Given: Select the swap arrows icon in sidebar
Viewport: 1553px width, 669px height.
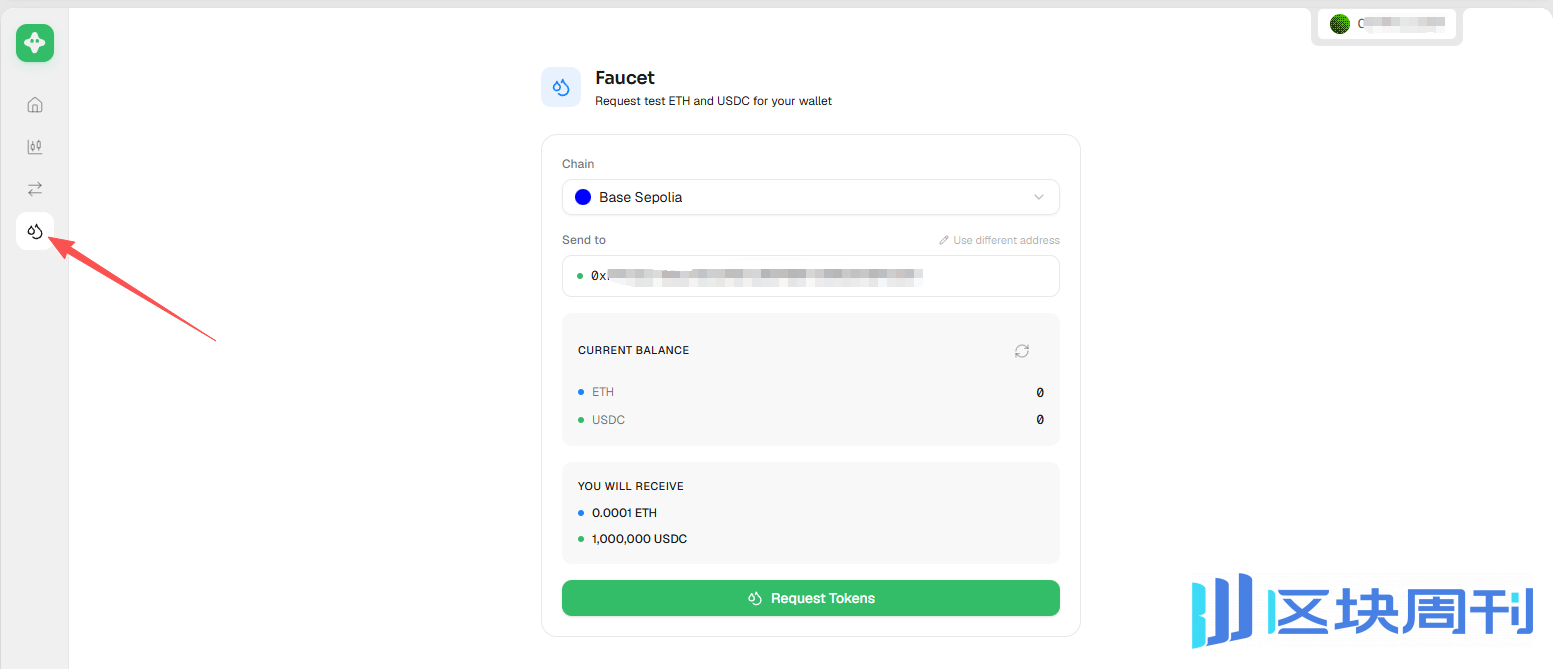Looking at the screenshot, I should (35, 188).
